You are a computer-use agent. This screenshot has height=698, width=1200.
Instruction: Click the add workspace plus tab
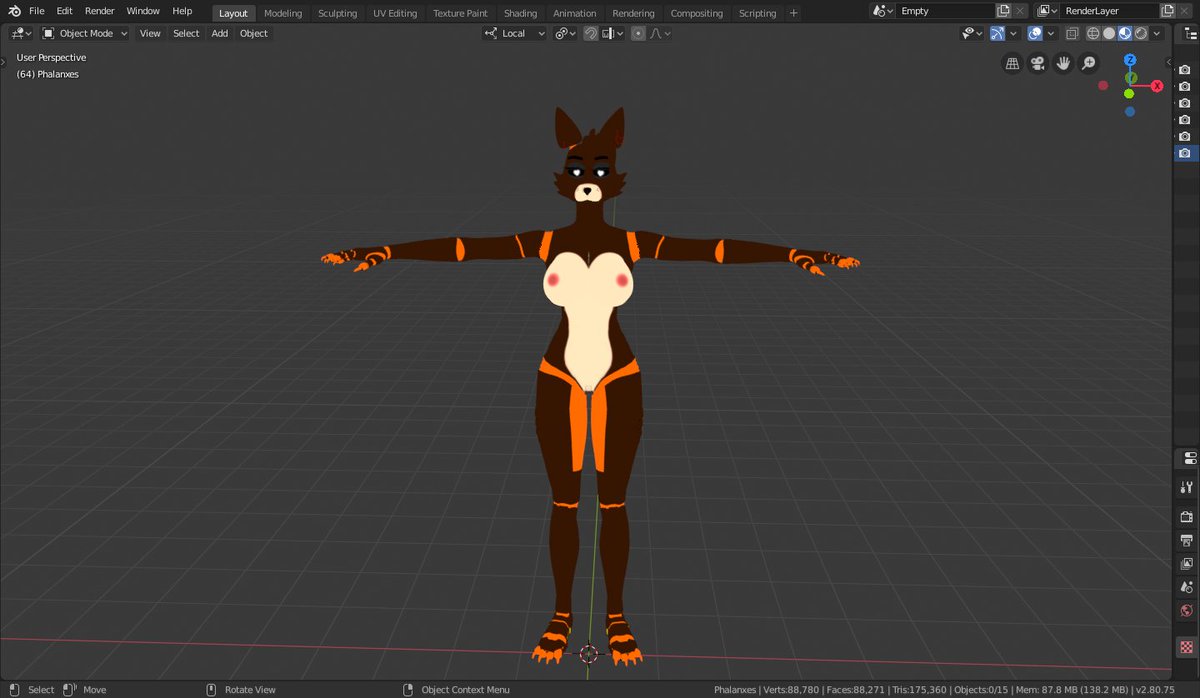coord(794,13)
